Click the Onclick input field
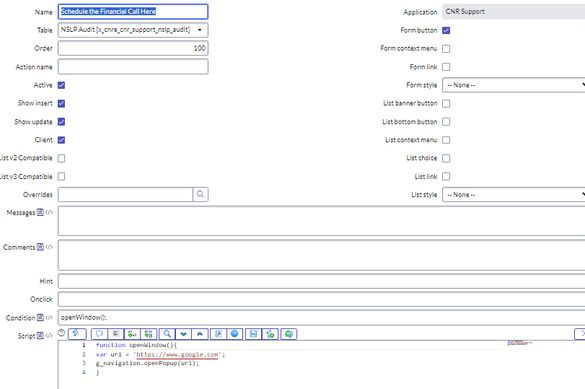Viewport: 585px width, 389px height. click(x=322, y=299)
